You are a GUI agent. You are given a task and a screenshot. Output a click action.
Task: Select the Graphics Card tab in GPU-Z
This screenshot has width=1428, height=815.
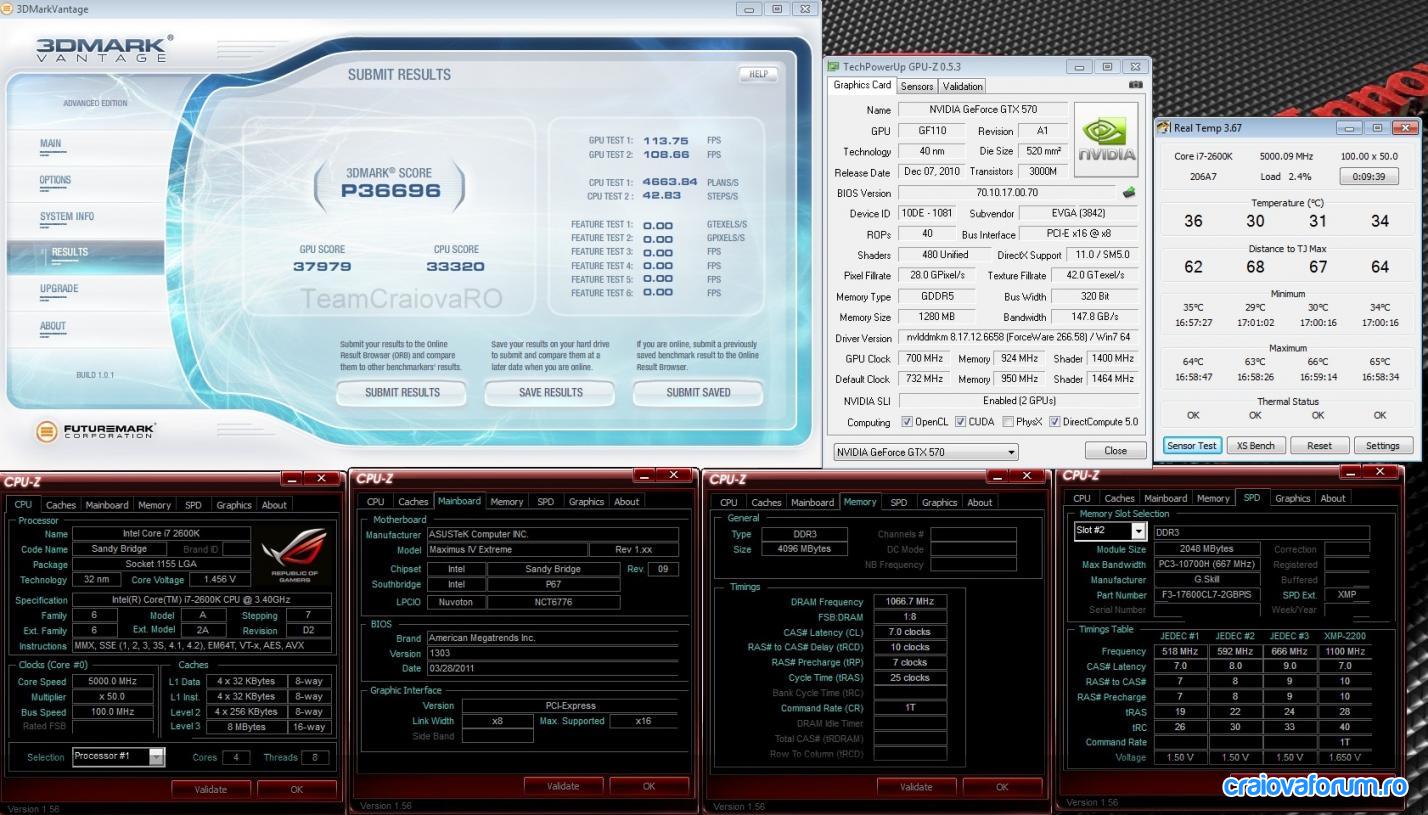pos(862,85)
